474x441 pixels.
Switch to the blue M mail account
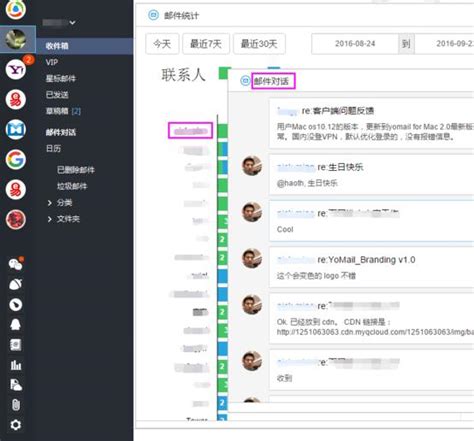(16, 129)
